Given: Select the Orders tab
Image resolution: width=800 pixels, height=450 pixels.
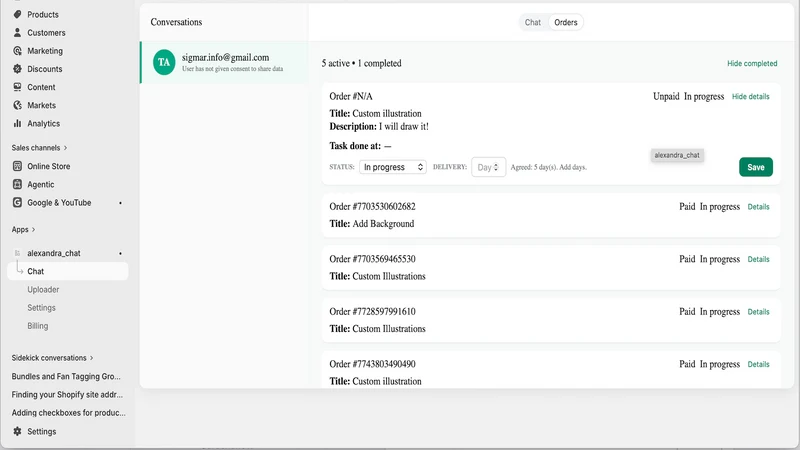Looking at the screenshot, I should coord(566,22).
